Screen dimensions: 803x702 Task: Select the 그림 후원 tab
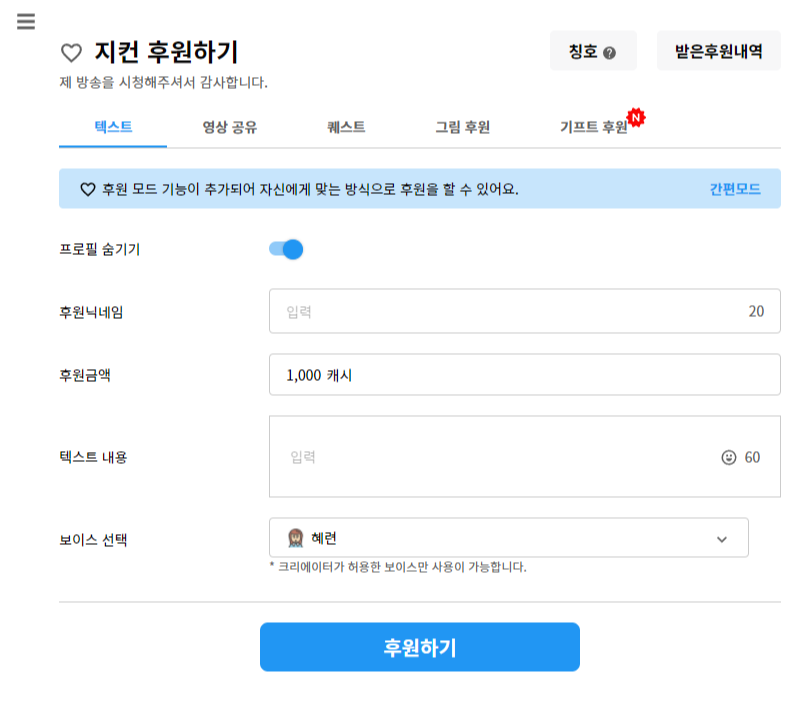point(462,127)
